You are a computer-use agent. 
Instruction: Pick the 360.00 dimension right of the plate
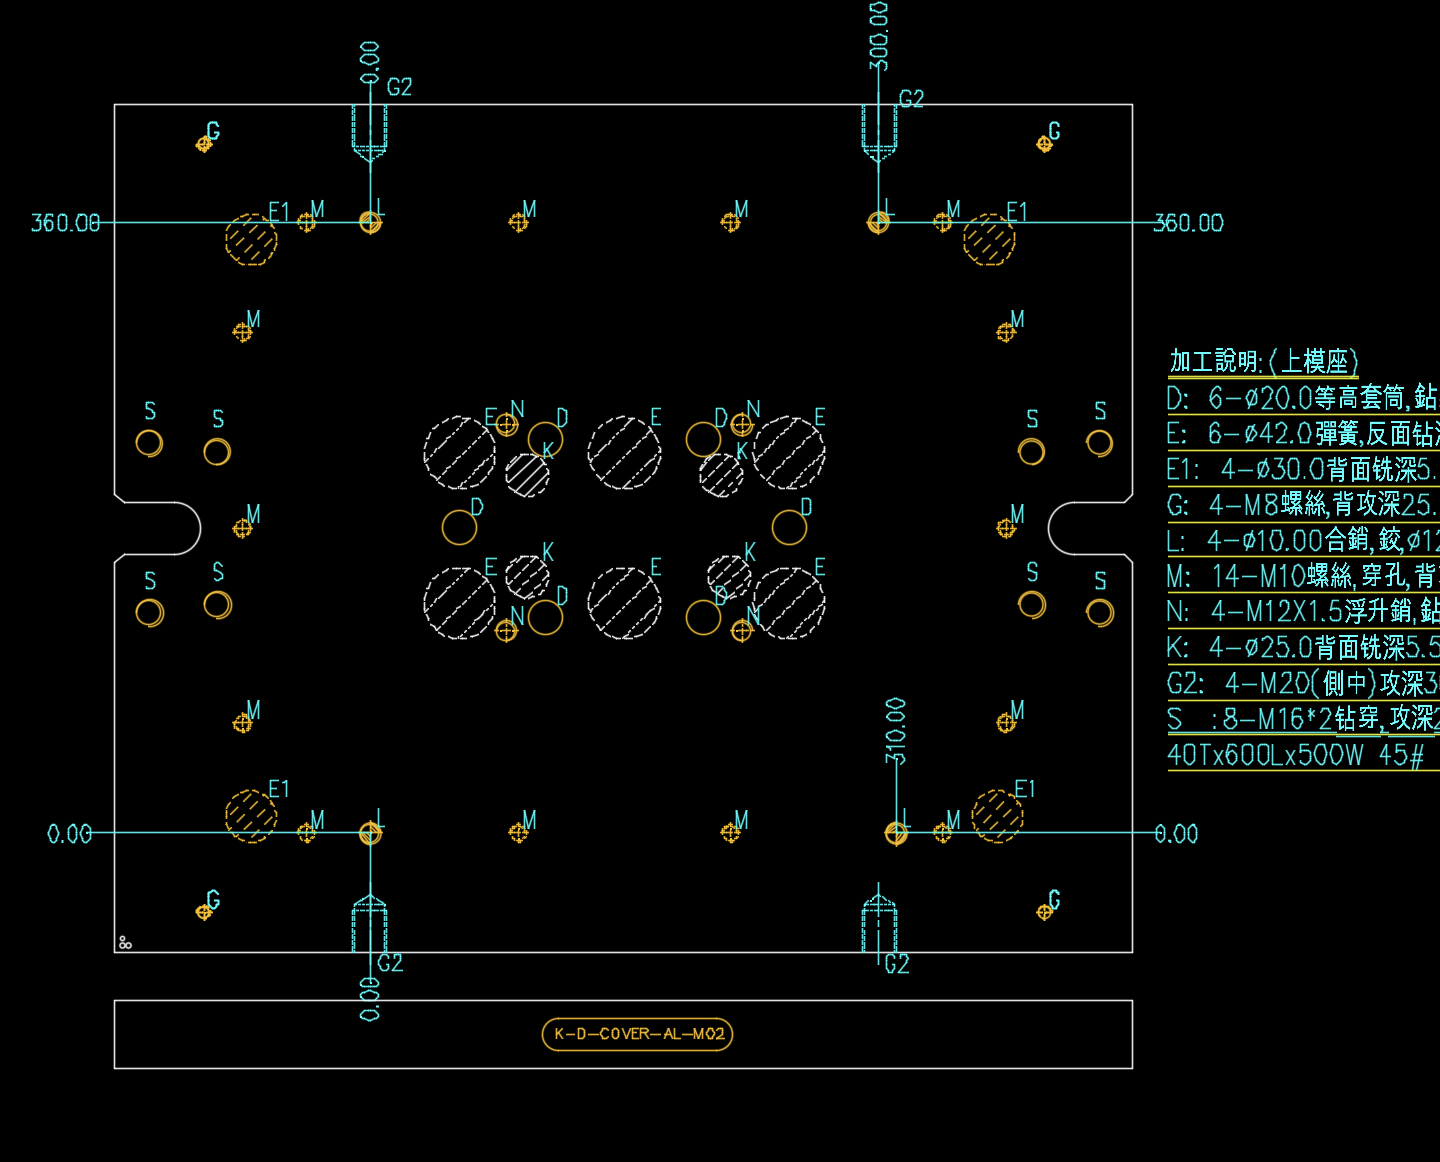point(1189,223)
